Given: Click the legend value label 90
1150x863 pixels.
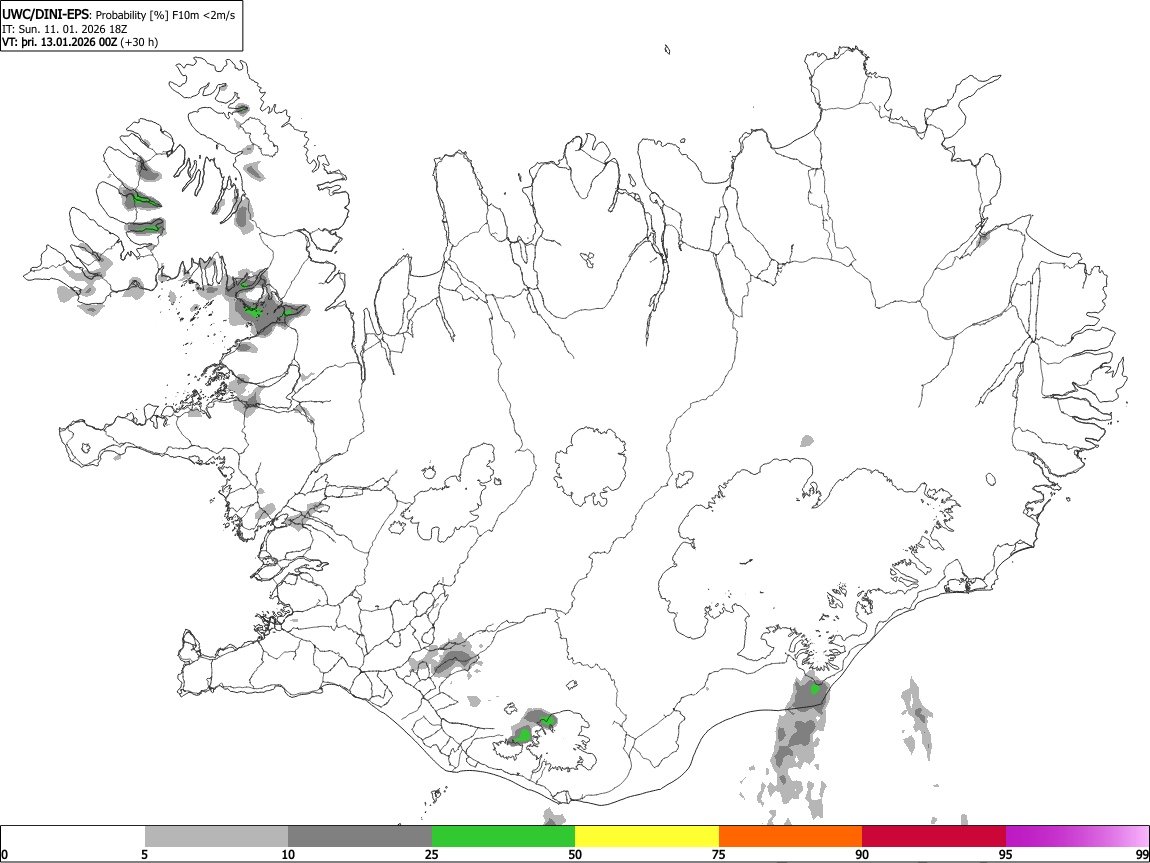Looking at the screenshot, I should tap(862, 854).
